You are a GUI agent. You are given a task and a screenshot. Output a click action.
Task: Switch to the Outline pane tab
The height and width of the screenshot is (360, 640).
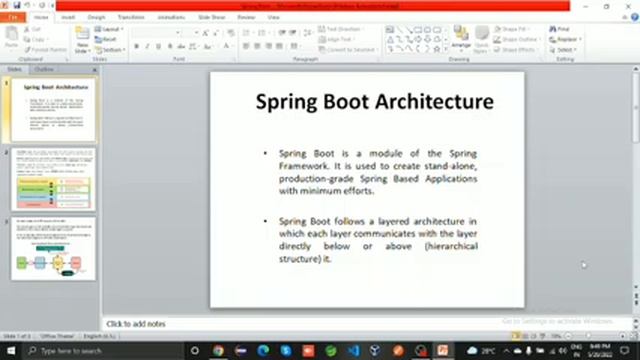coord(44,69)
